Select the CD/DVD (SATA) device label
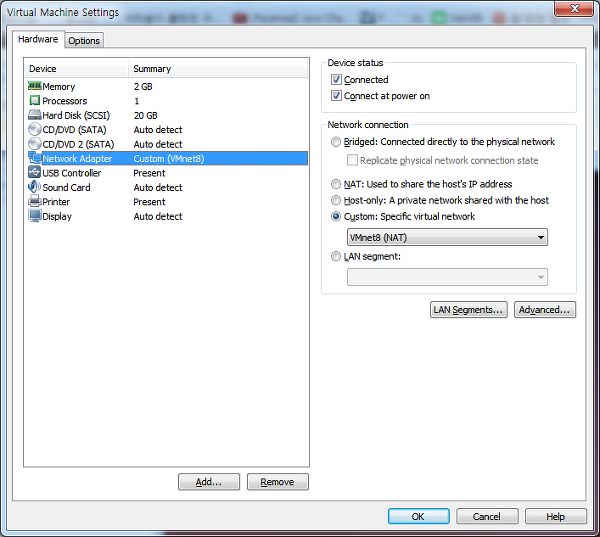Image resolution: width=600 pixels, height=537 pixels. point(74,130)
